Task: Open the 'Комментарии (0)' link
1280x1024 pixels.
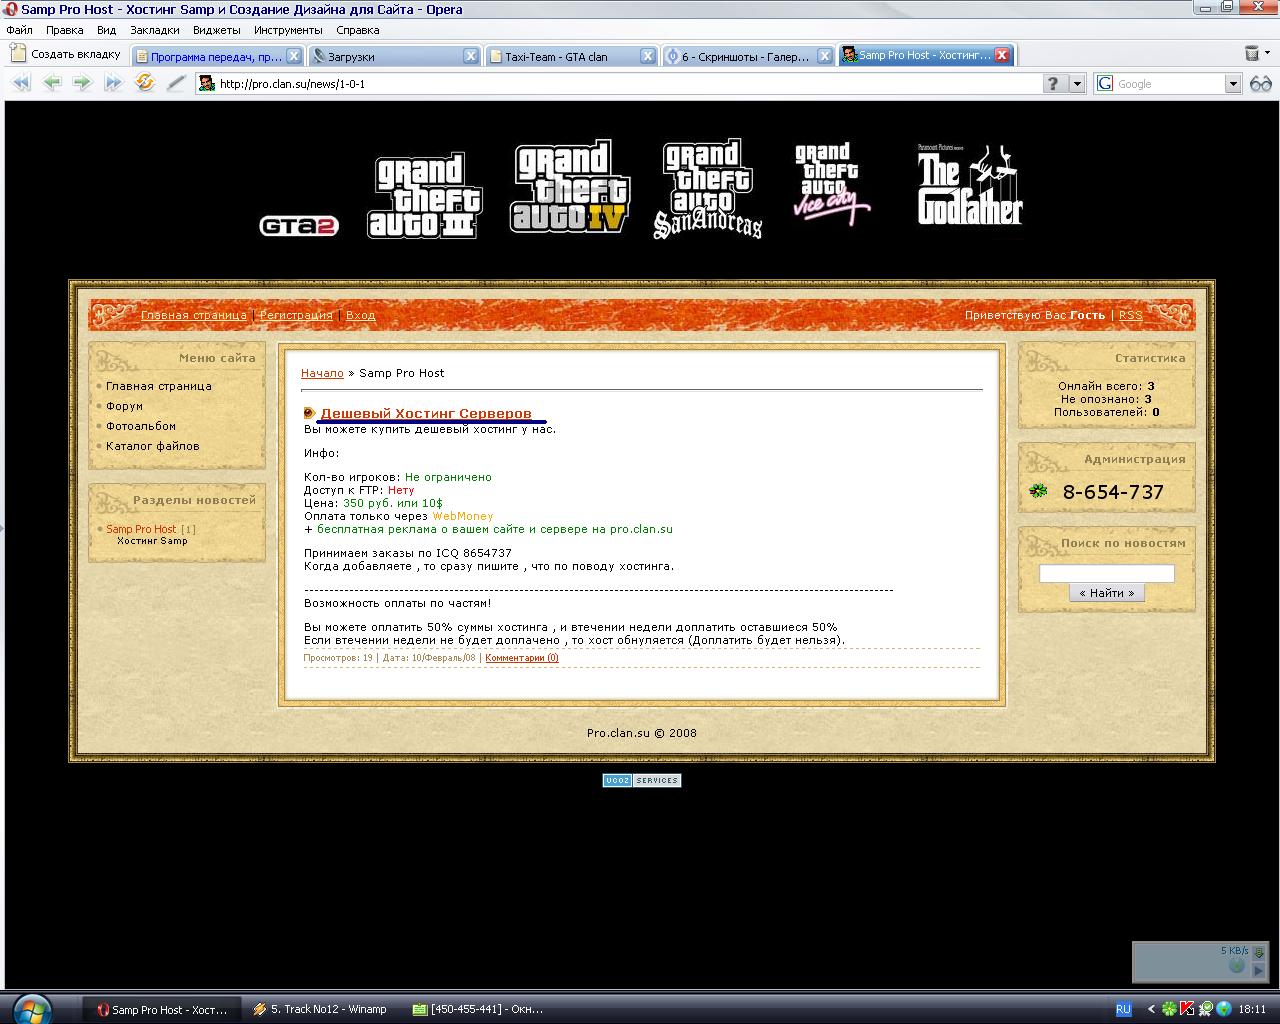Action: pyautogui.click(x=522, y=658)
